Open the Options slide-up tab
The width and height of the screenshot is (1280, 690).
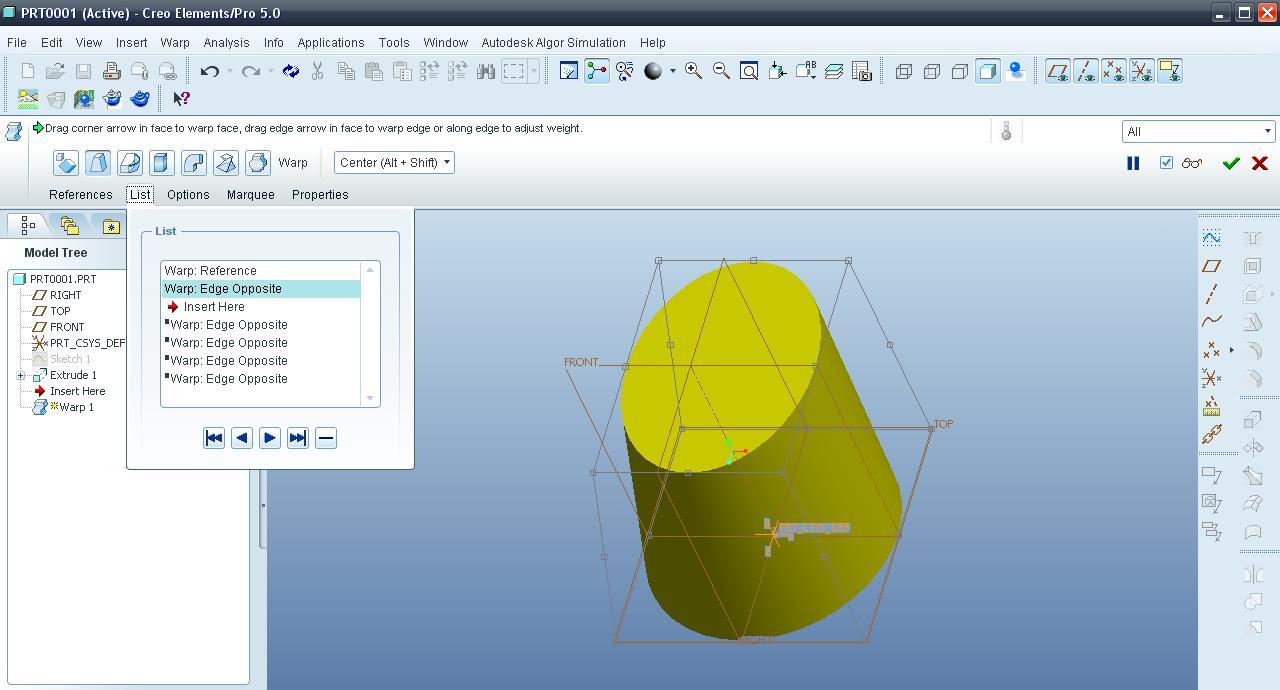[x=188, y=195]
